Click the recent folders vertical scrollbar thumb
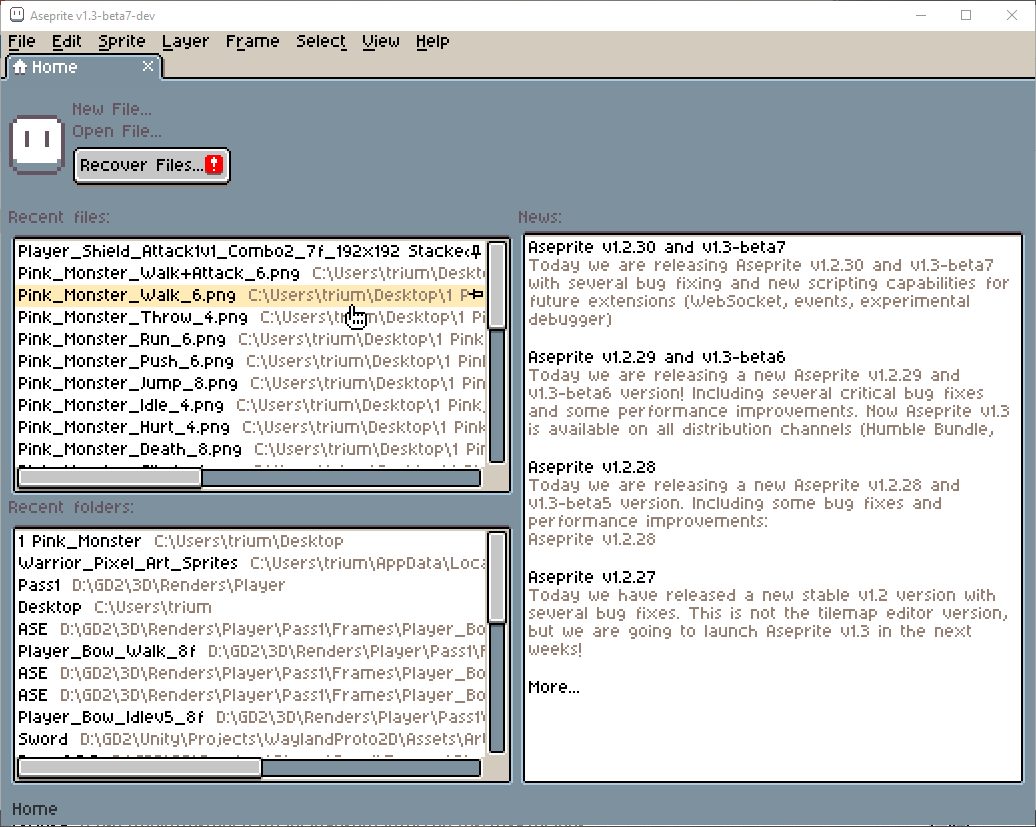 coord(498,577)
